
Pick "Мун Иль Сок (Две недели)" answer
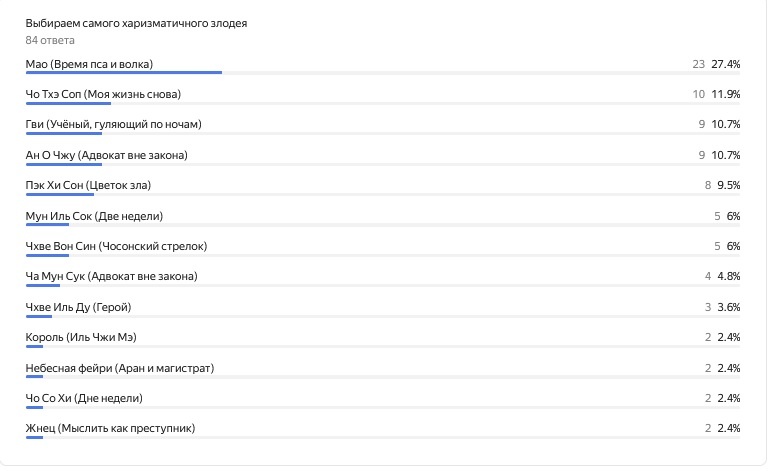pos(94,216)
